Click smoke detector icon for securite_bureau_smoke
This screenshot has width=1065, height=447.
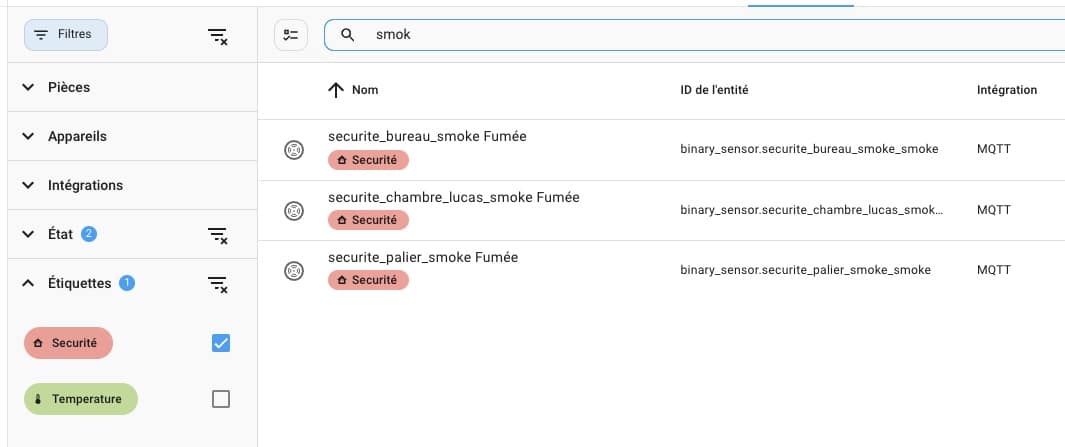click(x=293, y=150)
